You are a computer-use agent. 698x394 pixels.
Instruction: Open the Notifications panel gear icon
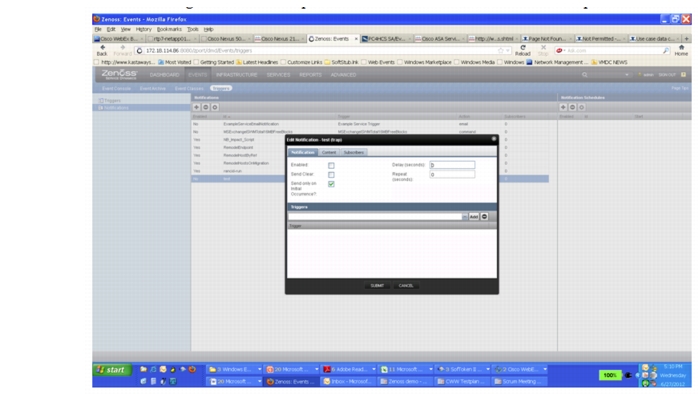215,107
